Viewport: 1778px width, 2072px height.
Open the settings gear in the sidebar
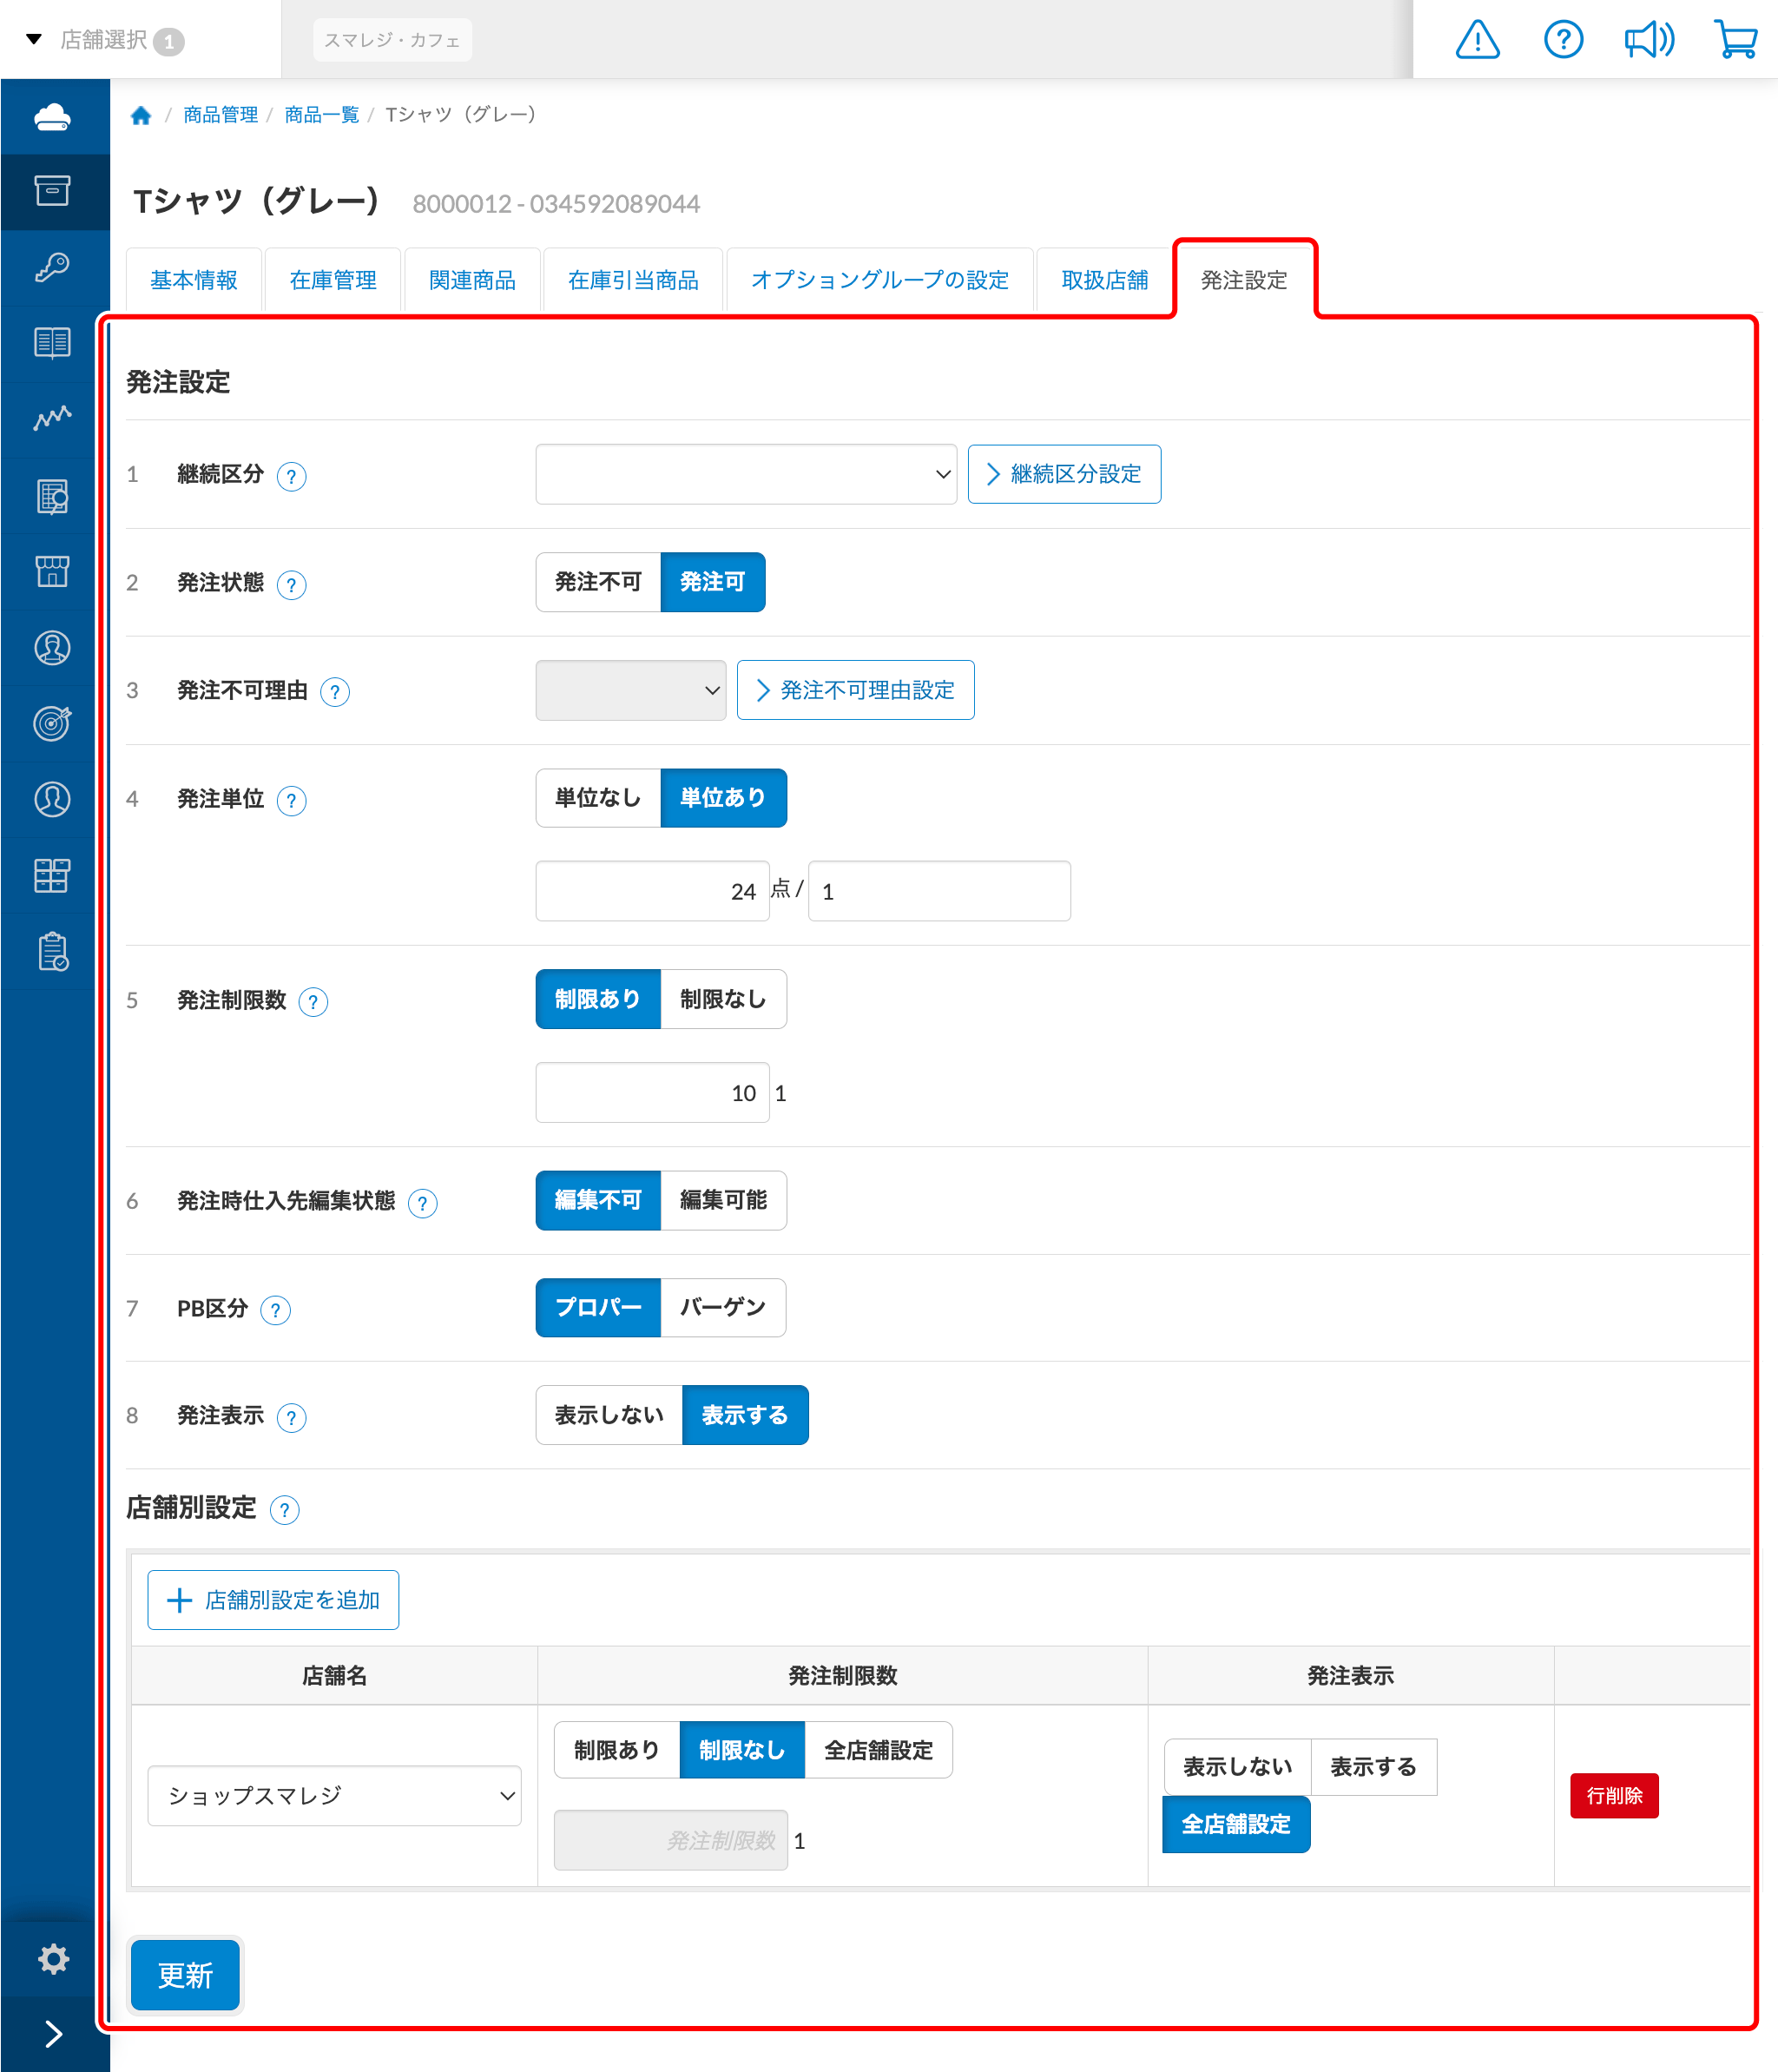tap(53, 1959)
